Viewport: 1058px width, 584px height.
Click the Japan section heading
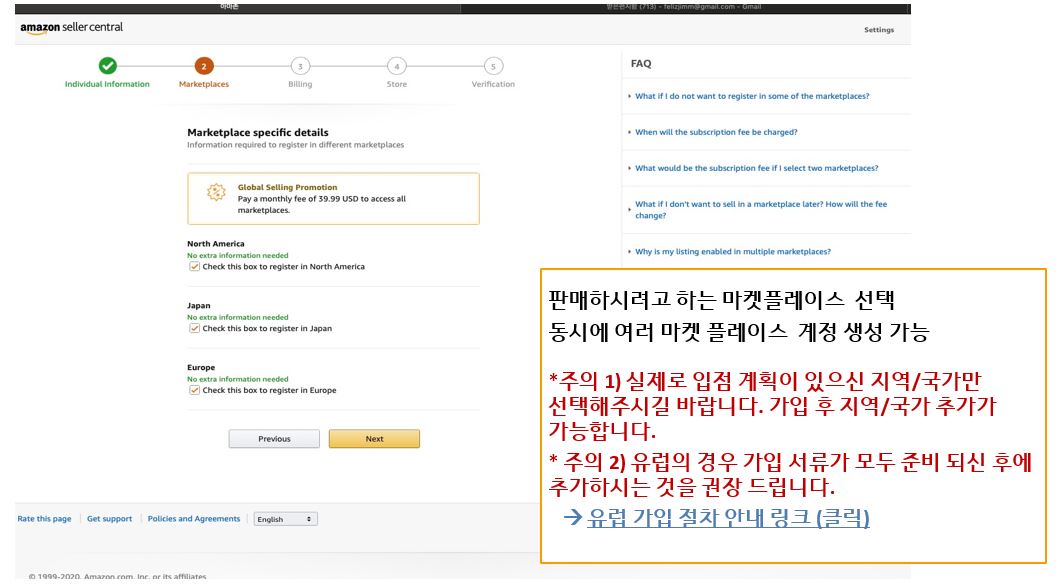tap(198, 305)
